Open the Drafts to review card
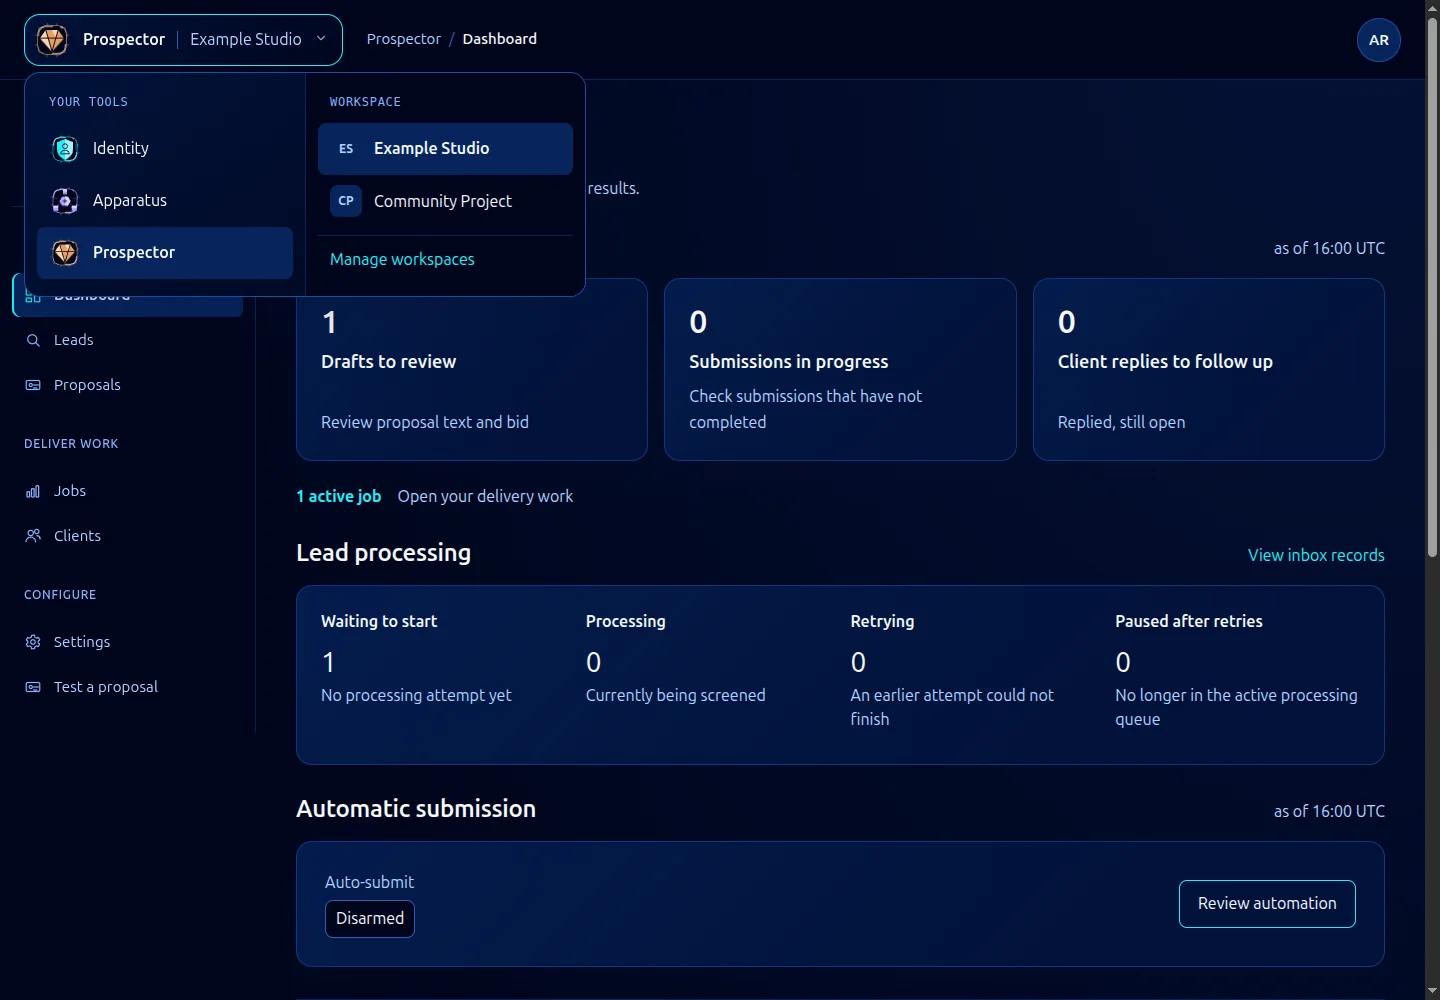Screen dimensions: 1440x1000 click(x=472, y=370)
